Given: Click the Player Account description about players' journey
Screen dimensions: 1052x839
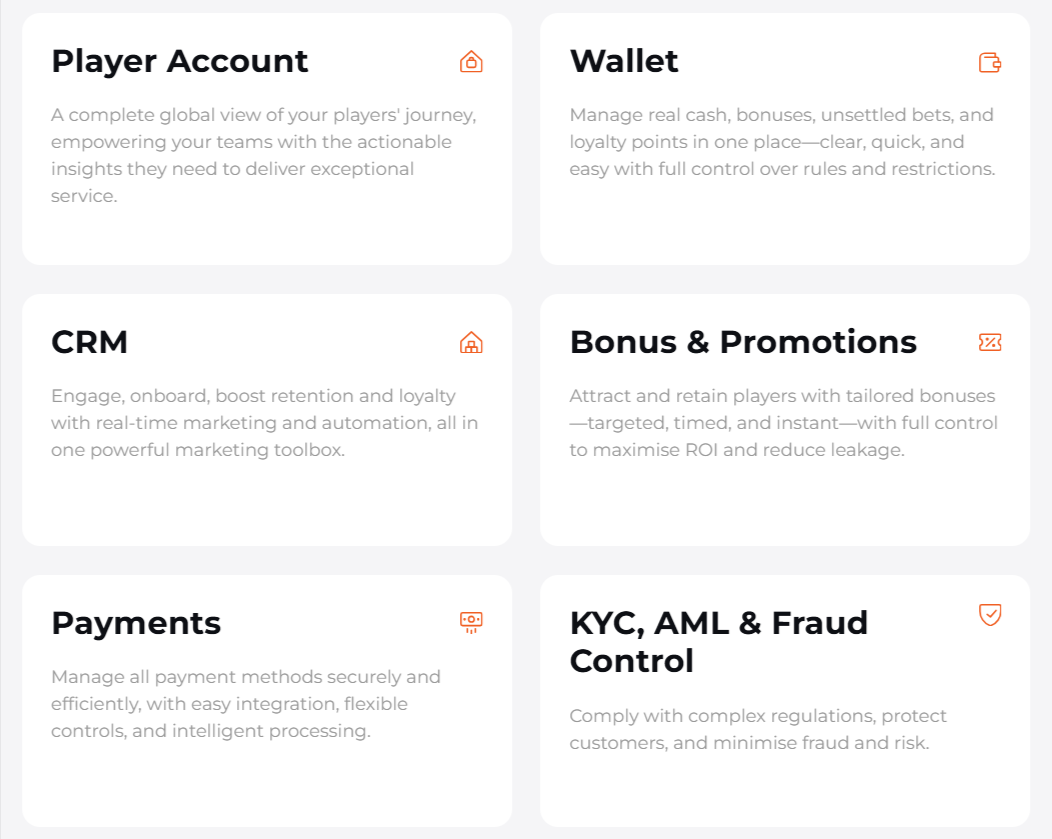Looking at the screenshot, I should coord(264,155).
